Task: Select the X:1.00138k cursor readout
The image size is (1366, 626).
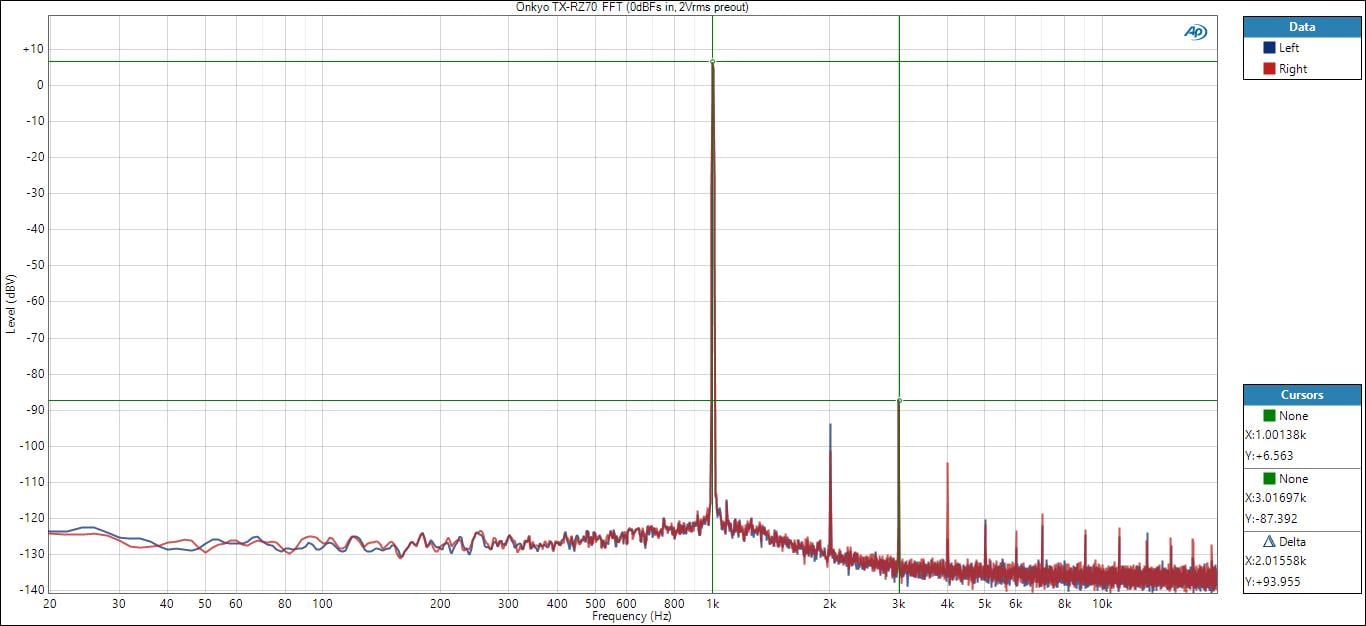Action: [x=1276, y=435]
